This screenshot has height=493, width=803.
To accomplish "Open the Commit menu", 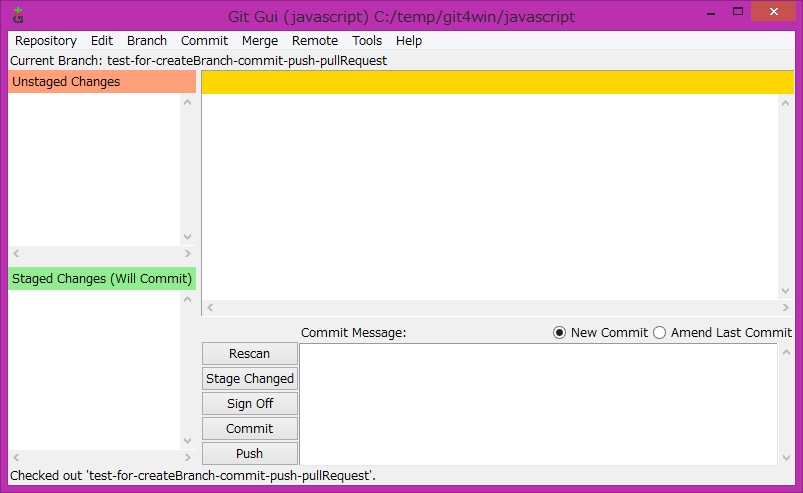I will 204,40.
